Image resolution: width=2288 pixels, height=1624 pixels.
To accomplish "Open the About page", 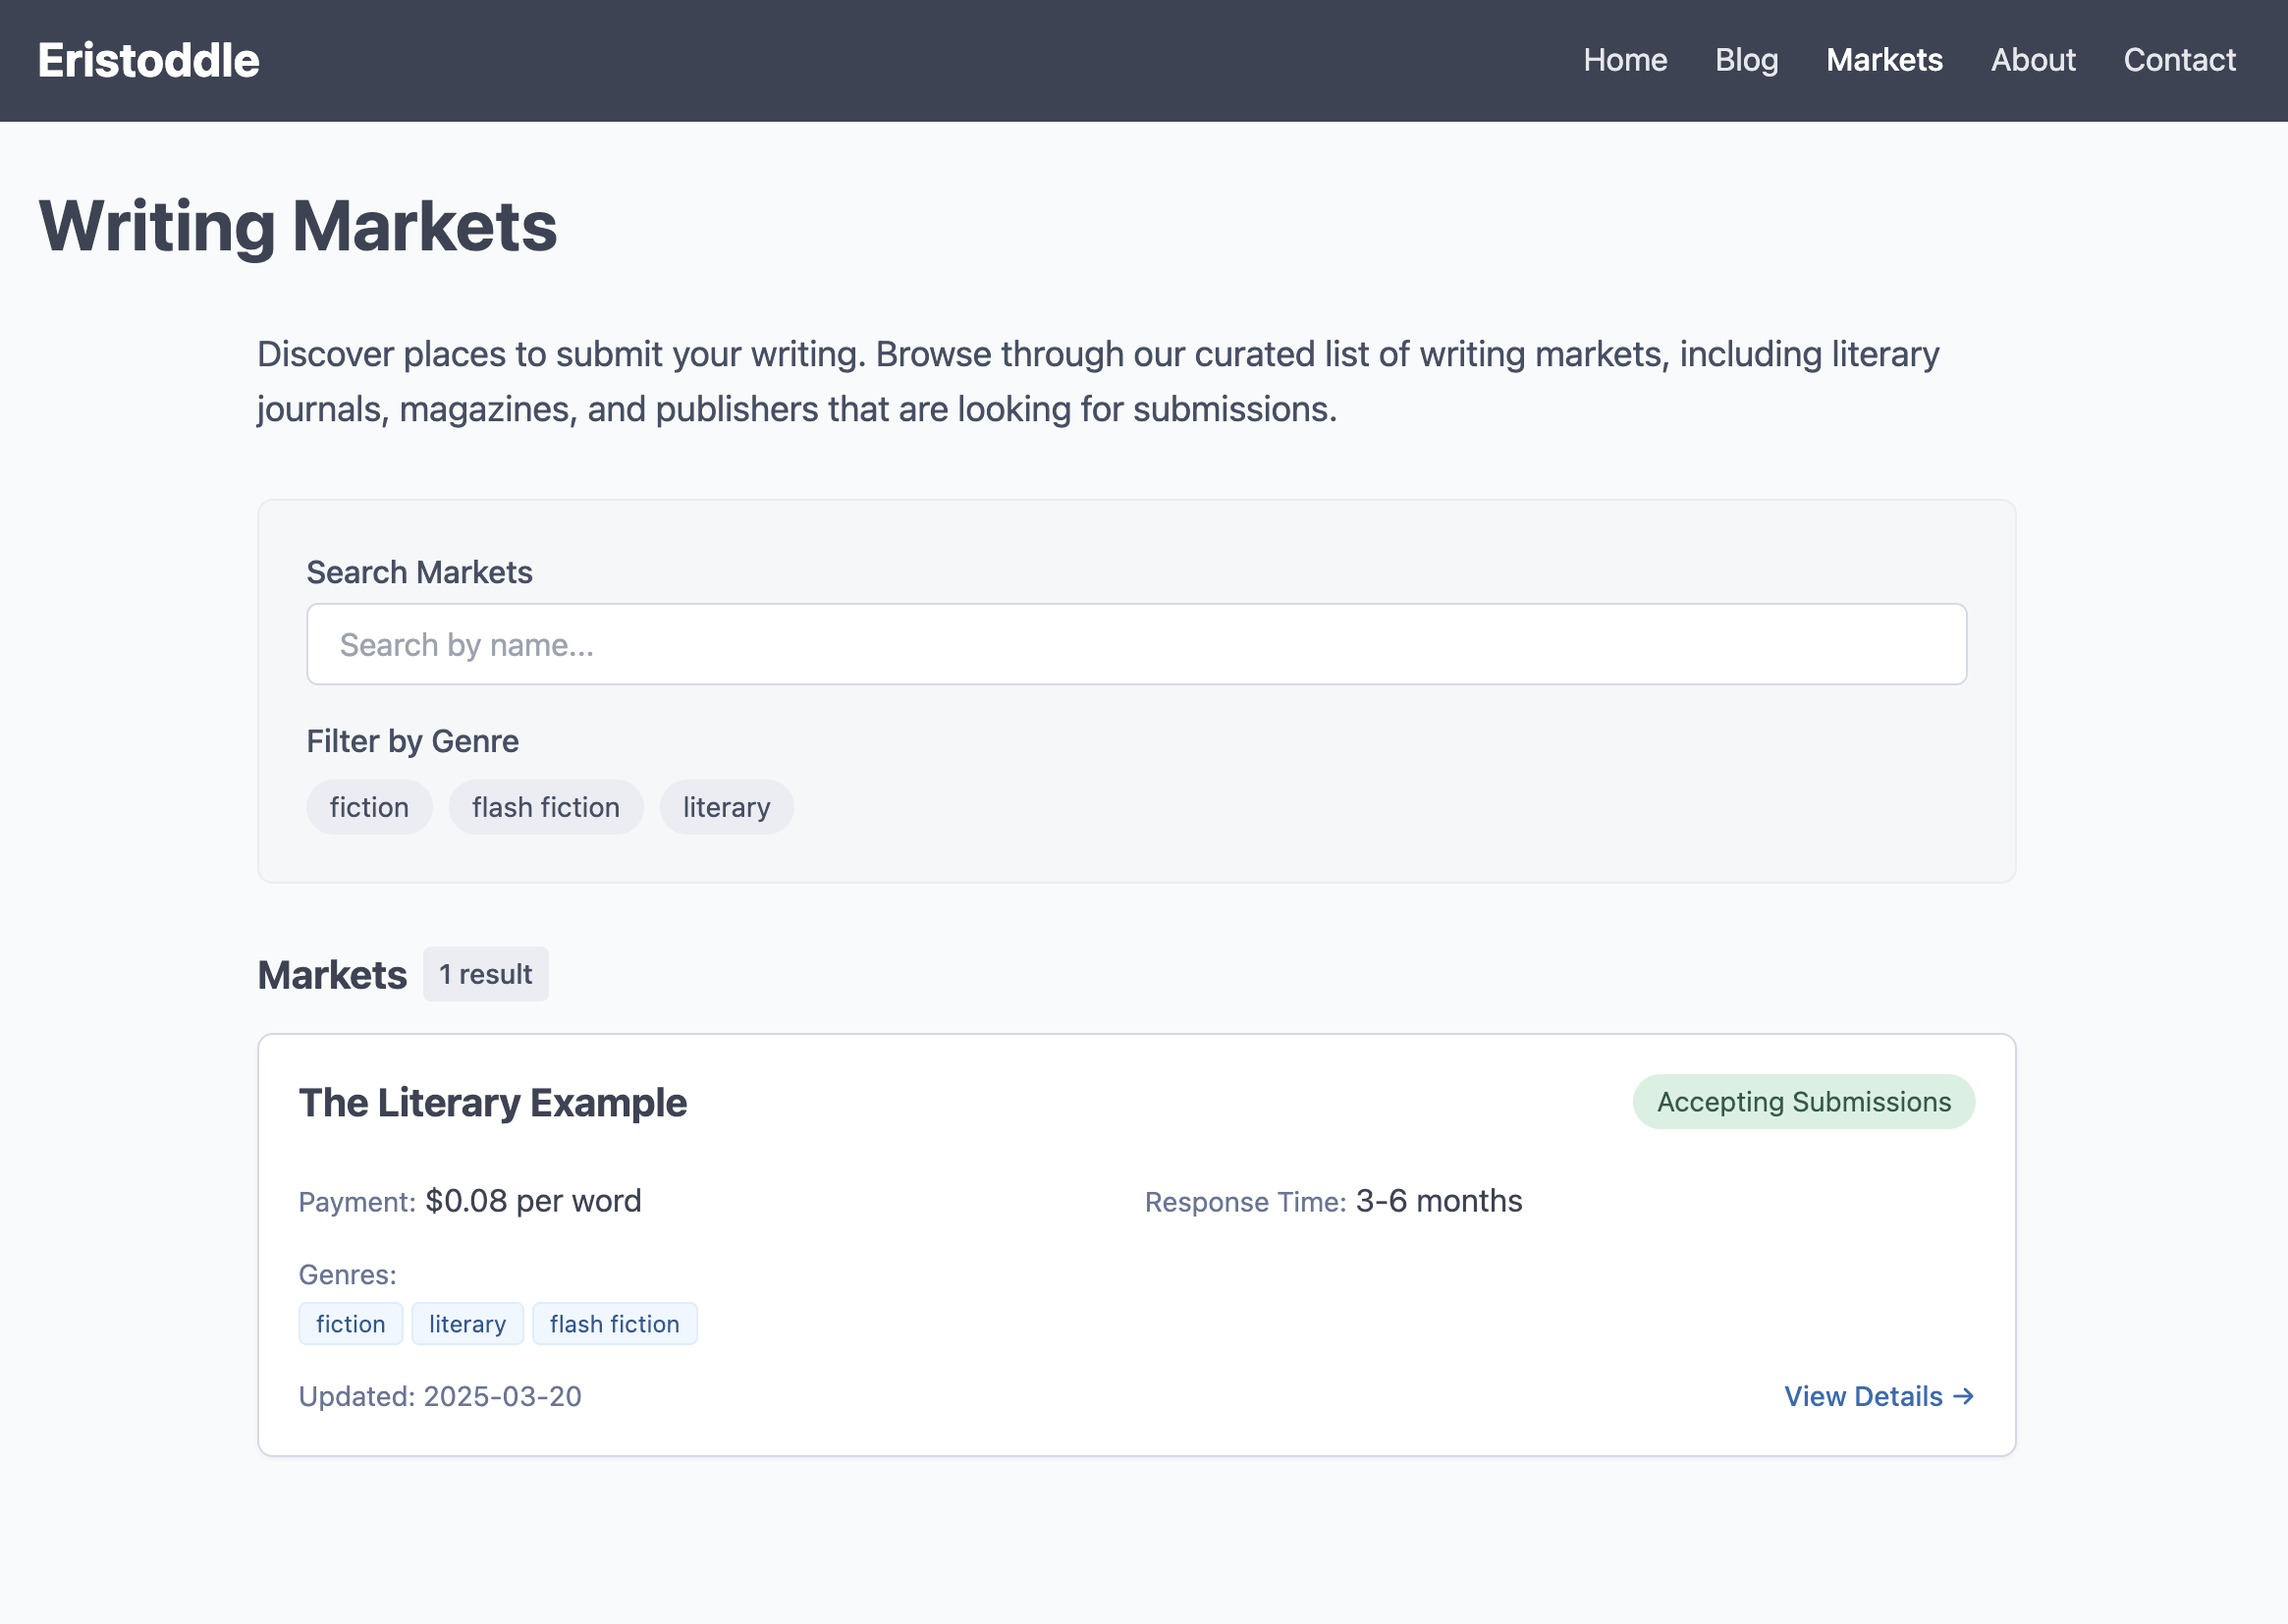I will click(x=2032, y=60).
